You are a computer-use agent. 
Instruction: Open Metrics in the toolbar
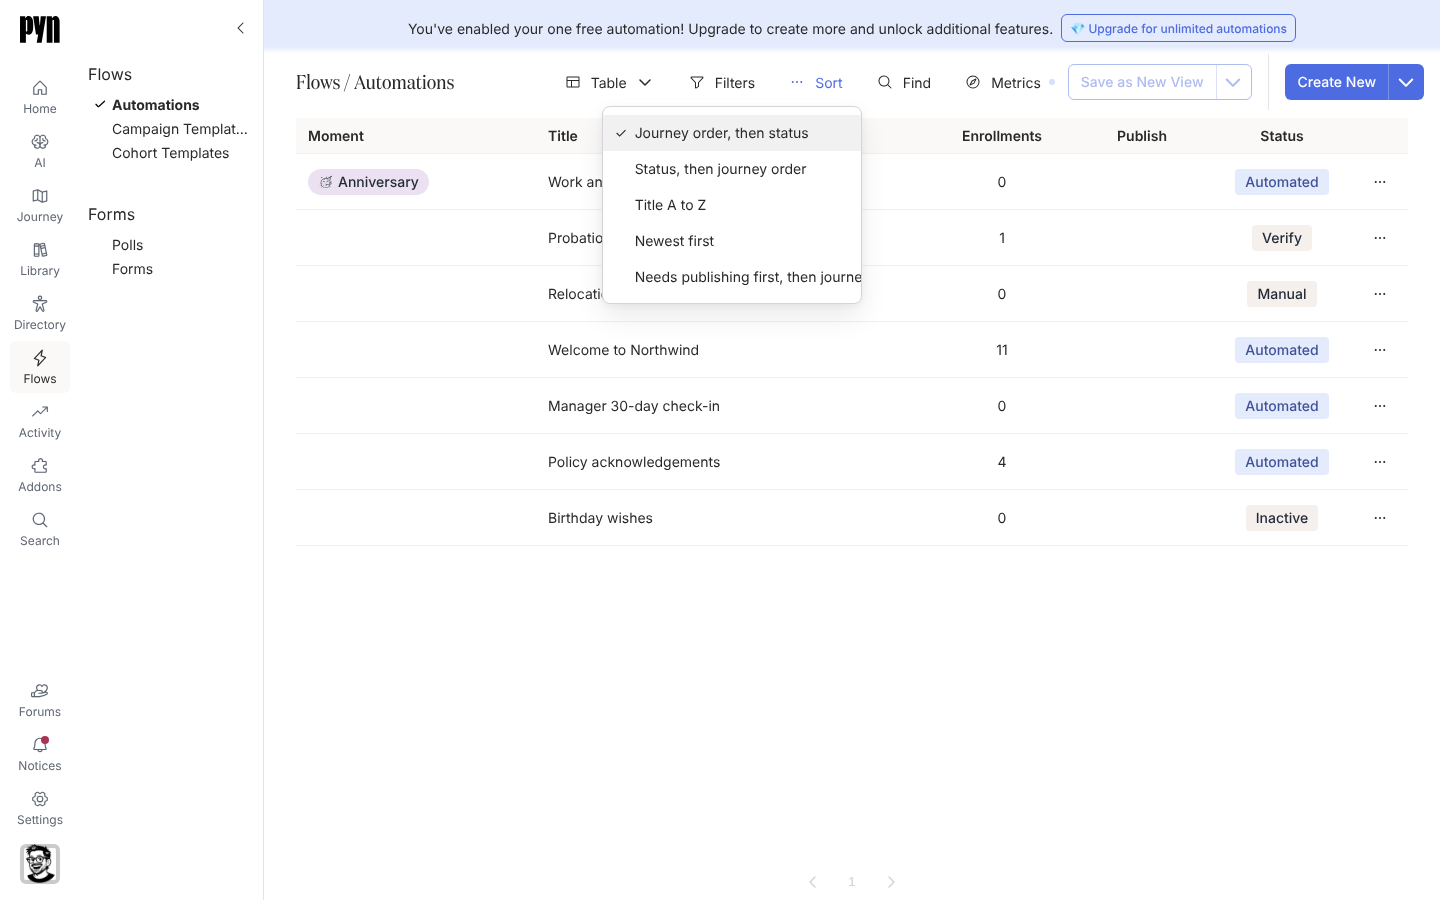1004,83
